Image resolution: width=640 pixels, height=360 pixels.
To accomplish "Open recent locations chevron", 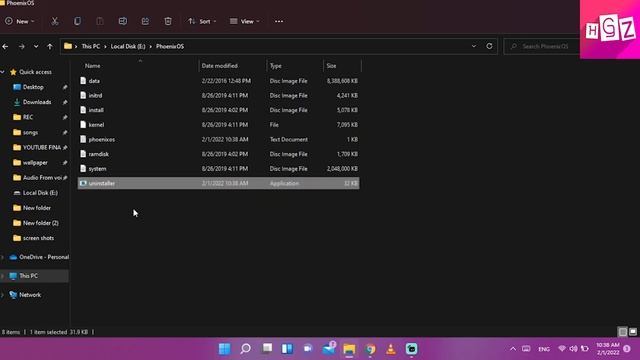I will pos(36,47).
